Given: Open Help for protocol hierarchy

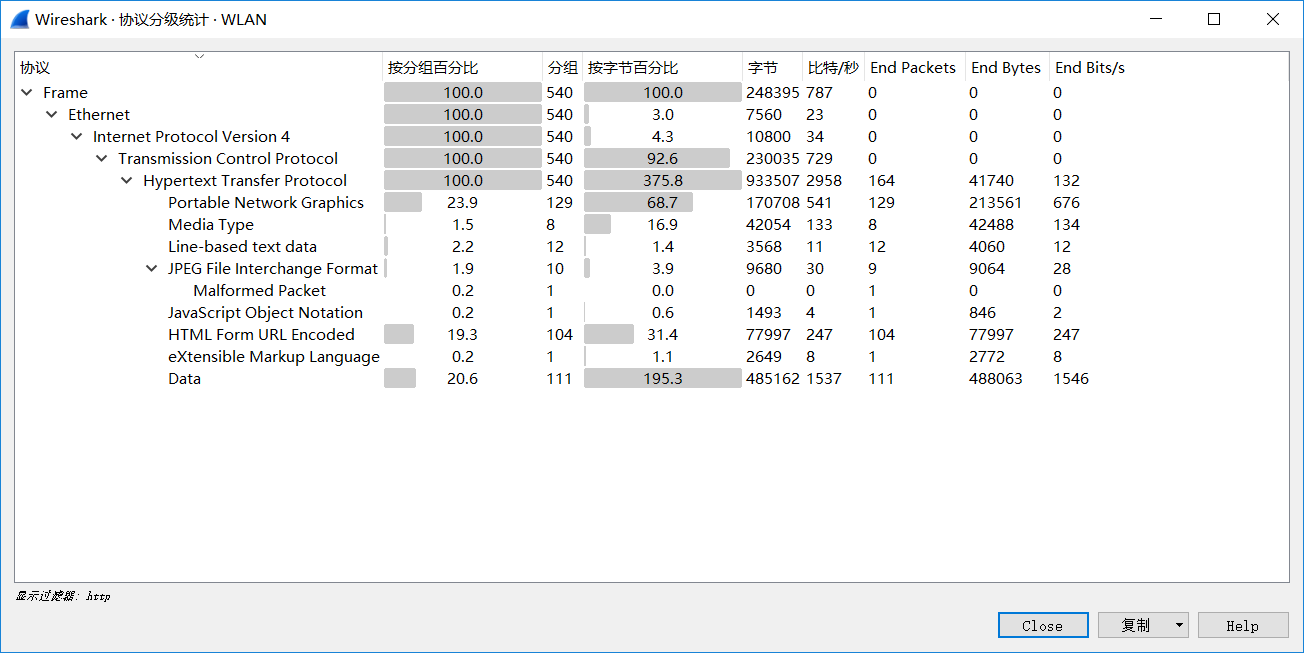Looking at the screenshot, I should (x=1243, y=625).
